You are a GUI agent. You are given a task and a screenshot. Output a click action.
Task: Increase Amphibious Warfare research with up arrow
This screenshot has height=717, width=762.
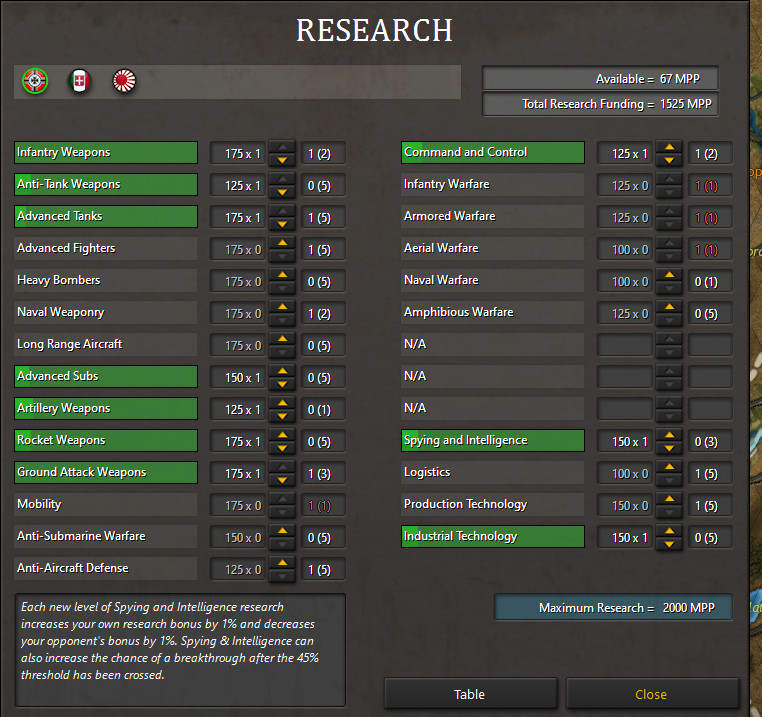669,307
